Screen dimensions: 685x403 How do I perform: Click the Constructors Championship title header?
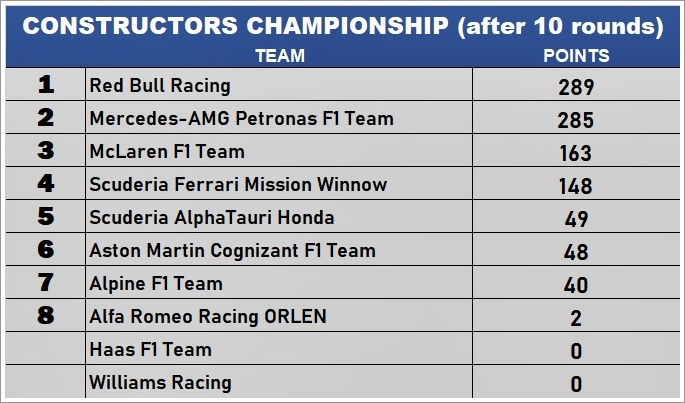(x=342, y=27)
